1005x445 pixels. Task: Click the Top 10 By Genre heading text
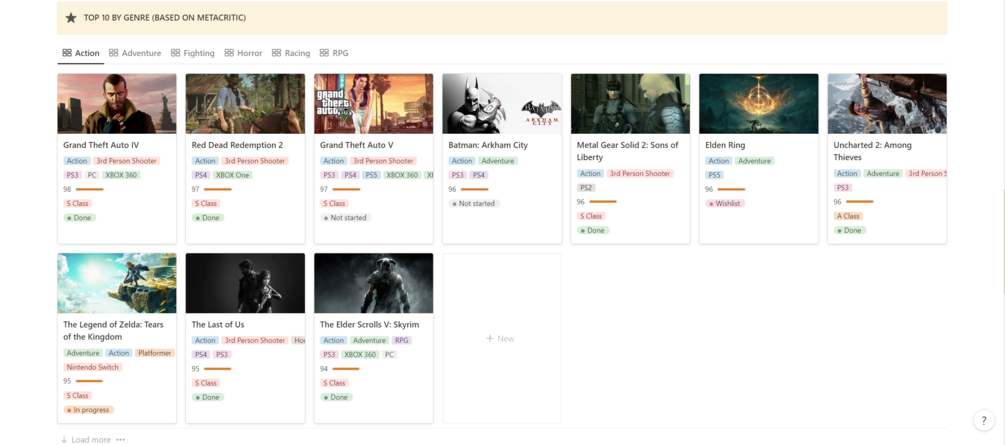click(165, 18)
